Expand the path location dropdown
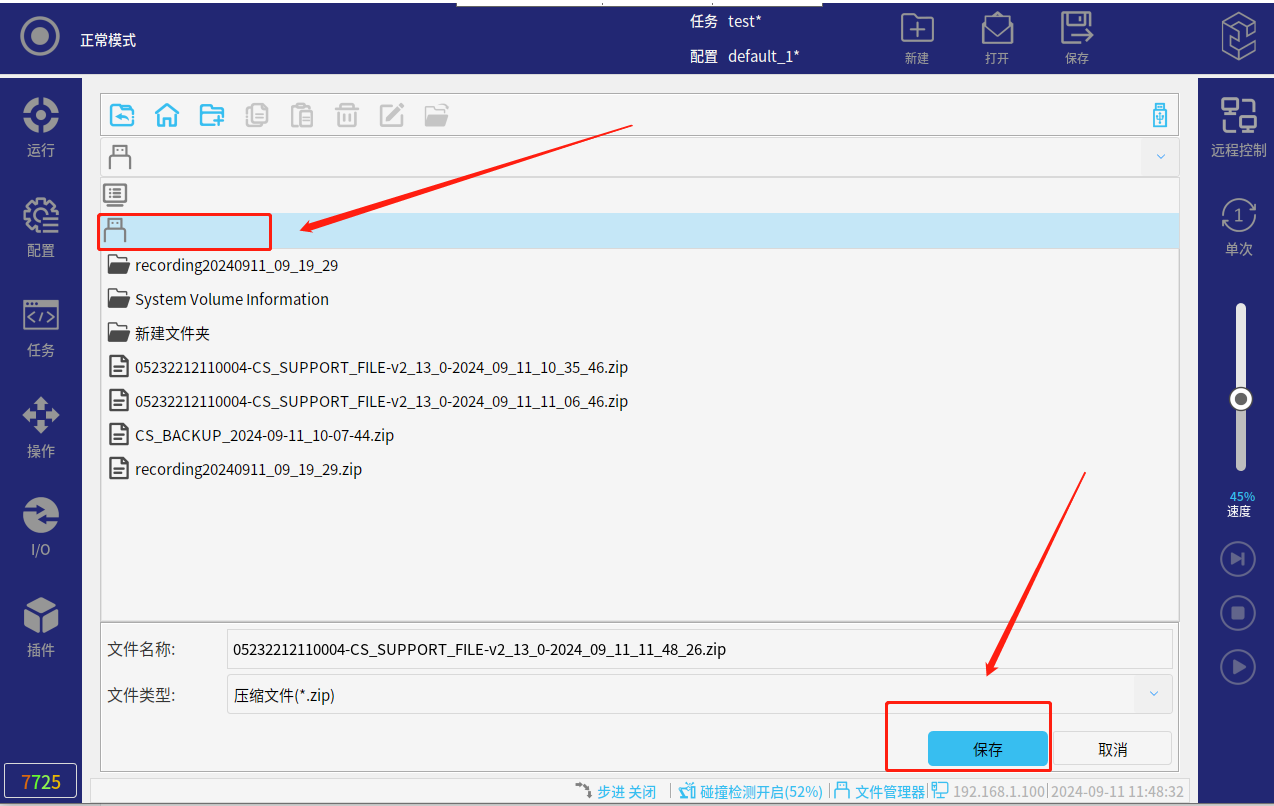The width and height of the screenshot is (1274, 806). 1160,157
